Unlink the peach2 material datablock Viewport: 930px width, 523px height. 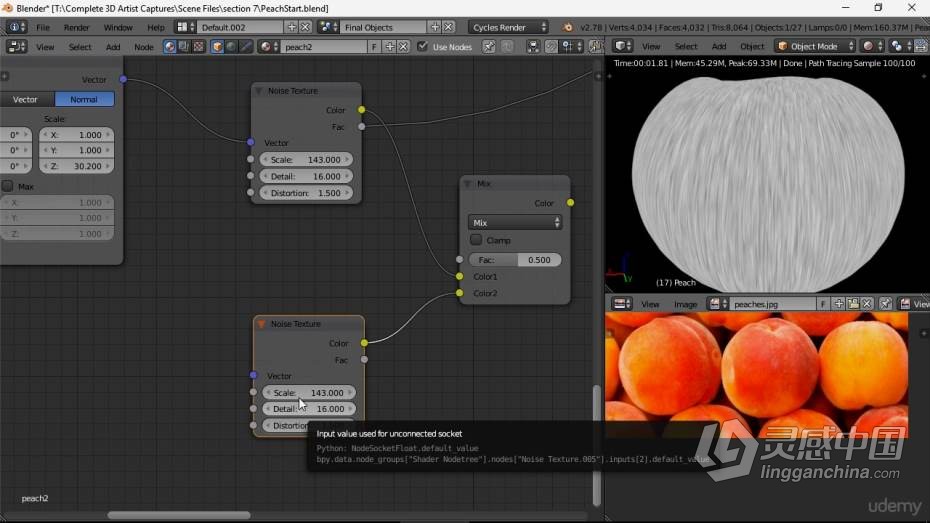pos(403,47)
